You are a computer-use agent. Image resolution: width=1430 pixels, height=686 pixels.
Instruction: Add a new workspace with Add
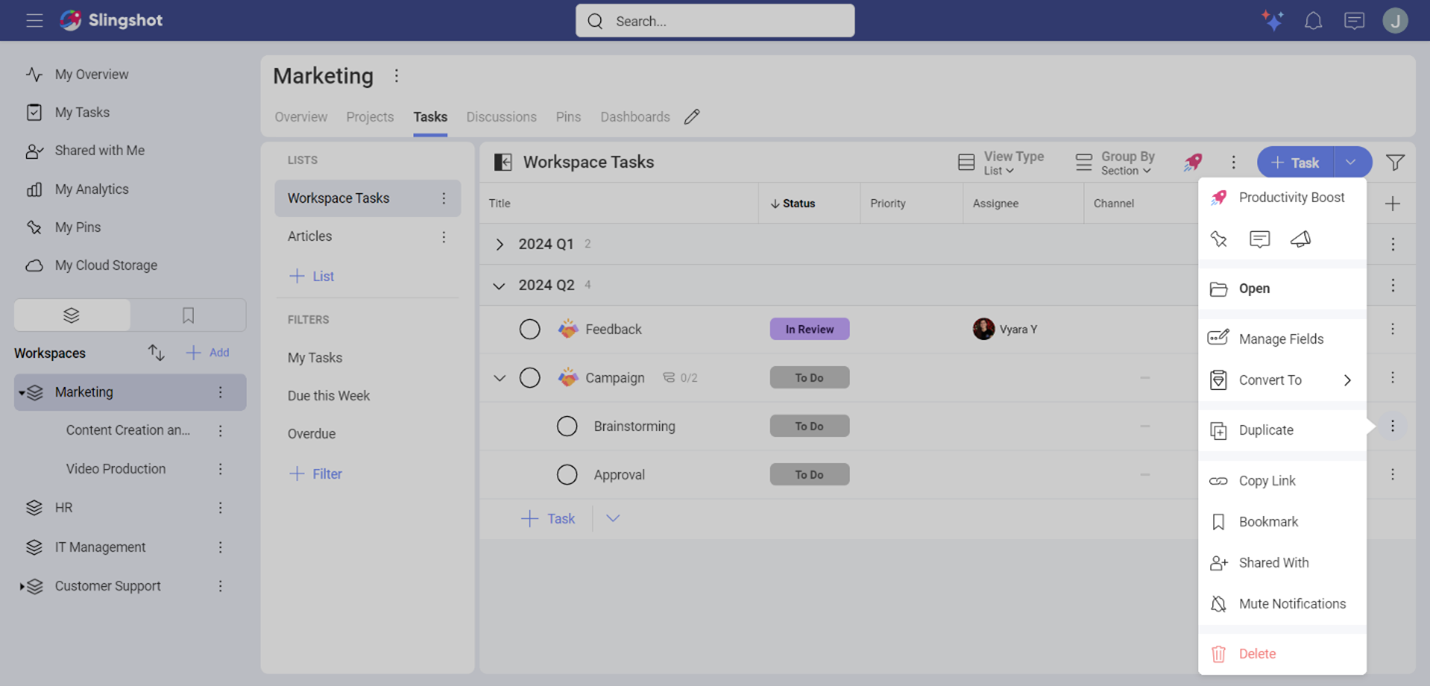pyautogui.click(x=208, y=352)
